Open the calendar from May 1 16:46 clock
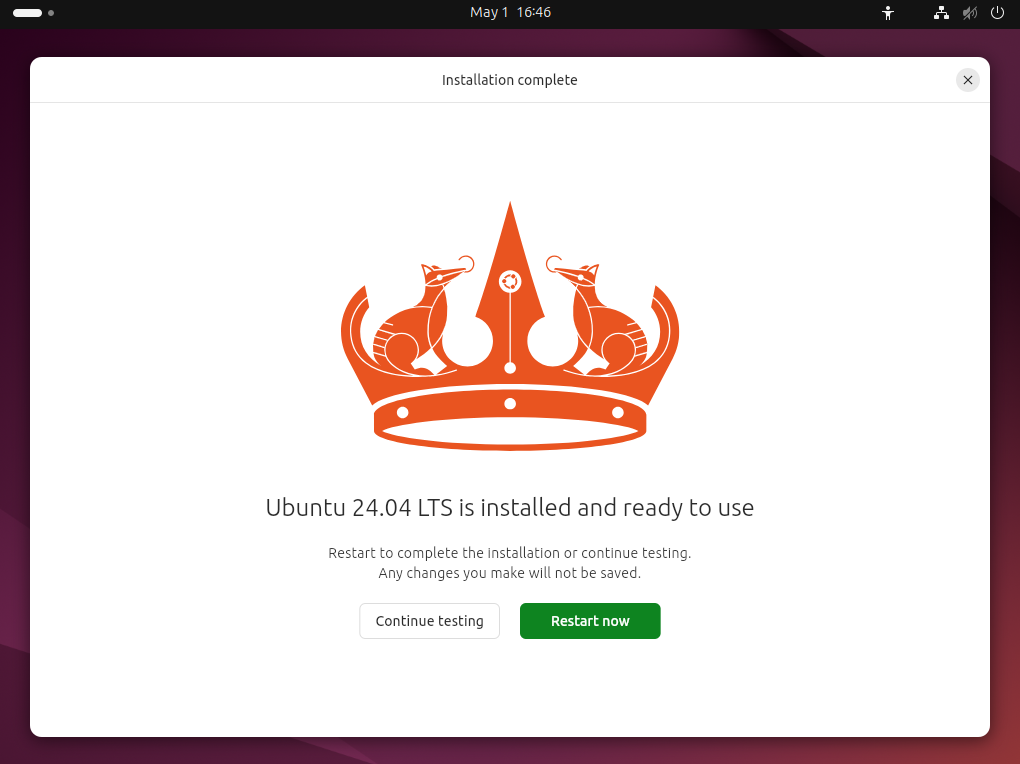 (x=510, y=13)
